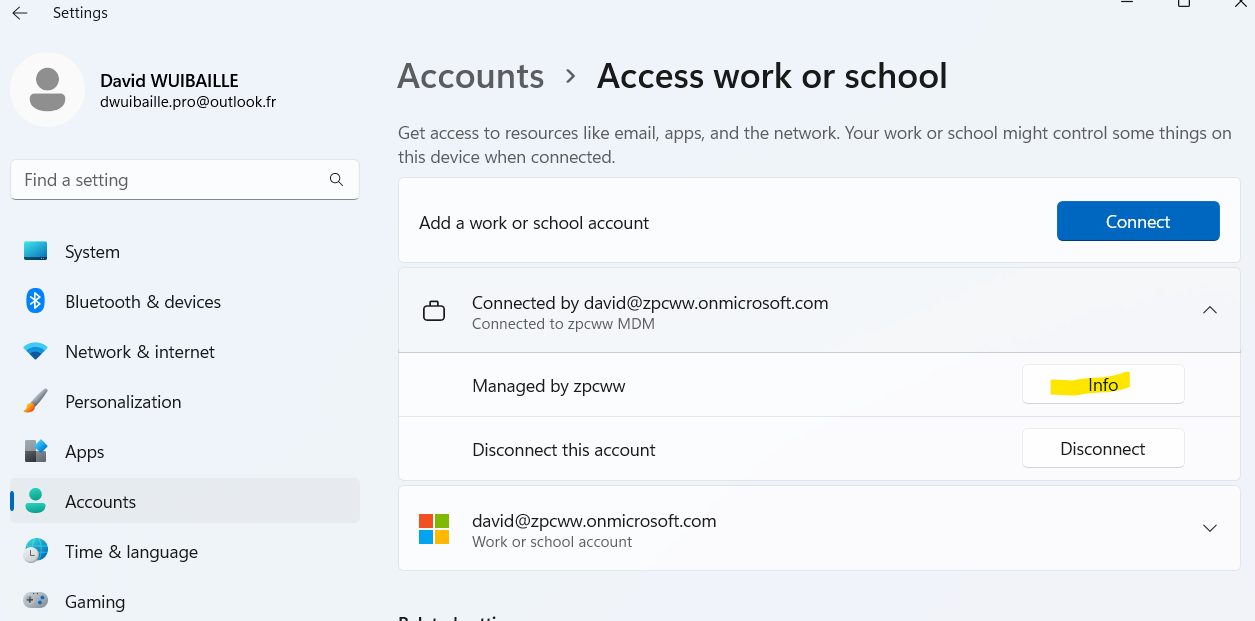Image resolution: width=1255 pixels, height=621 pixels.
Task: Open Apps settings
Action: pyautogui.click(x=185, y=452)
